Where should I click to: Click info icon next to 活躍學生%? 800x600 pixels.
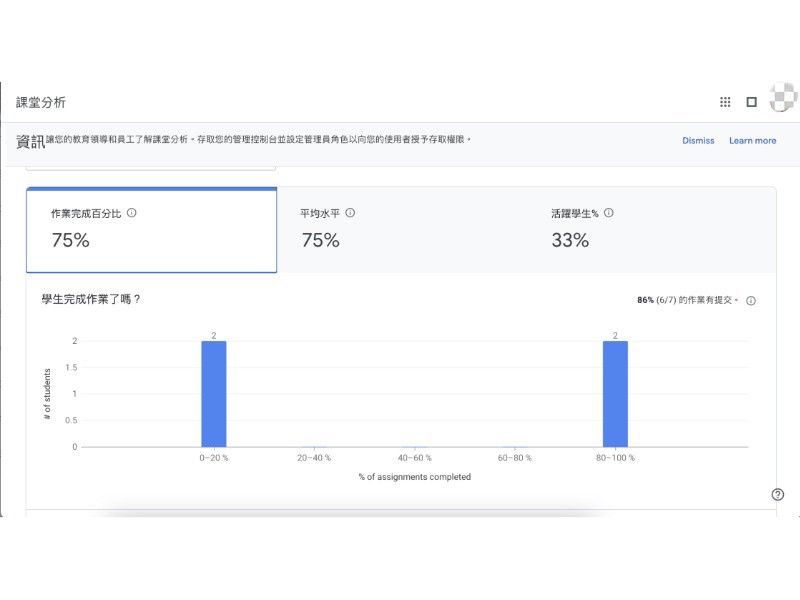coord(609,213)
